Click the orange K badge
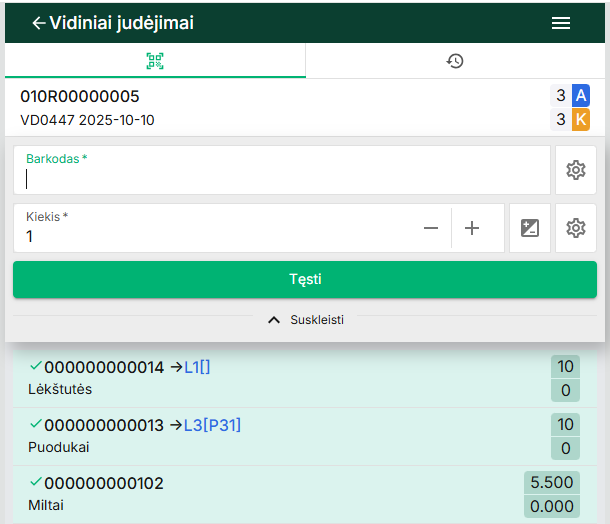The width and height of the screenshot is (610, 524). (580, 120)
